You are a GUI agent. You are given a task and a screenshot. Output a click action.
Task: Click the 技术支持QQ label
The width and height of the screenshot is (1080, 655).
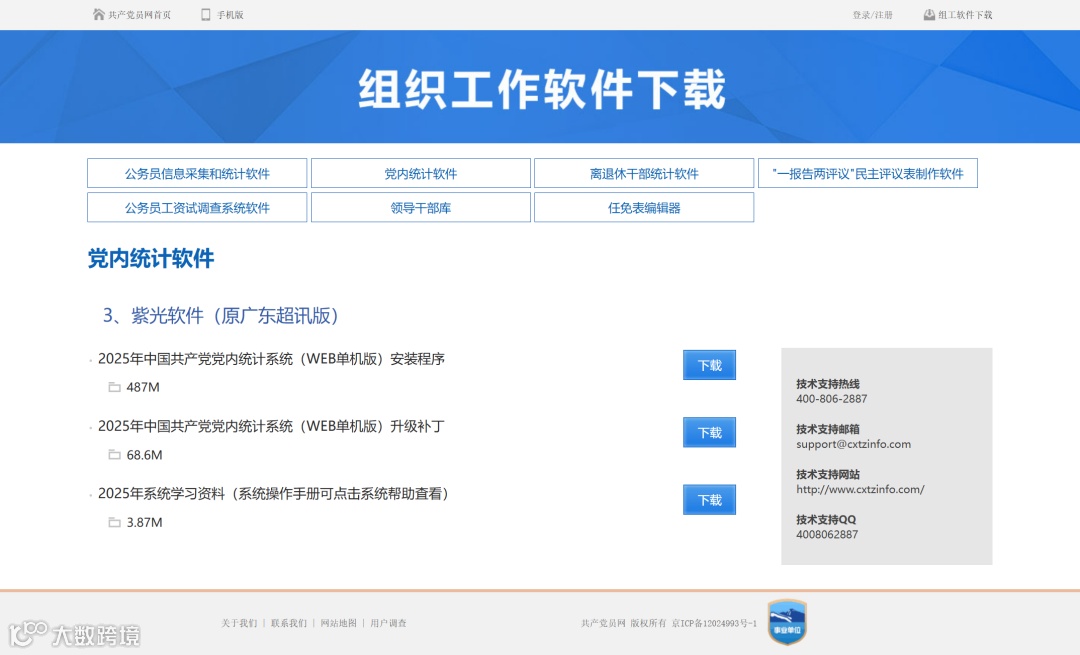point(826,519)
